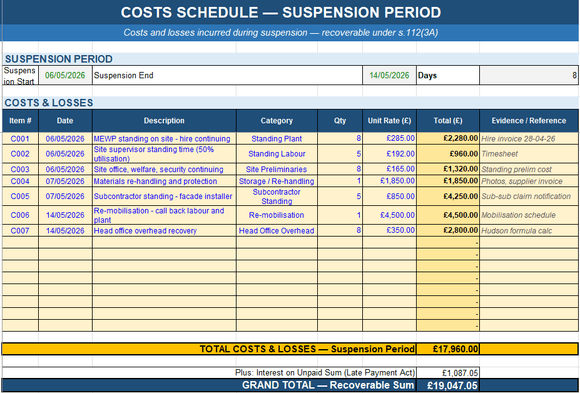Screen dimensions: 580x393
Task: Select Mobilisation schedule reference
Action: (x=529, y=215)
